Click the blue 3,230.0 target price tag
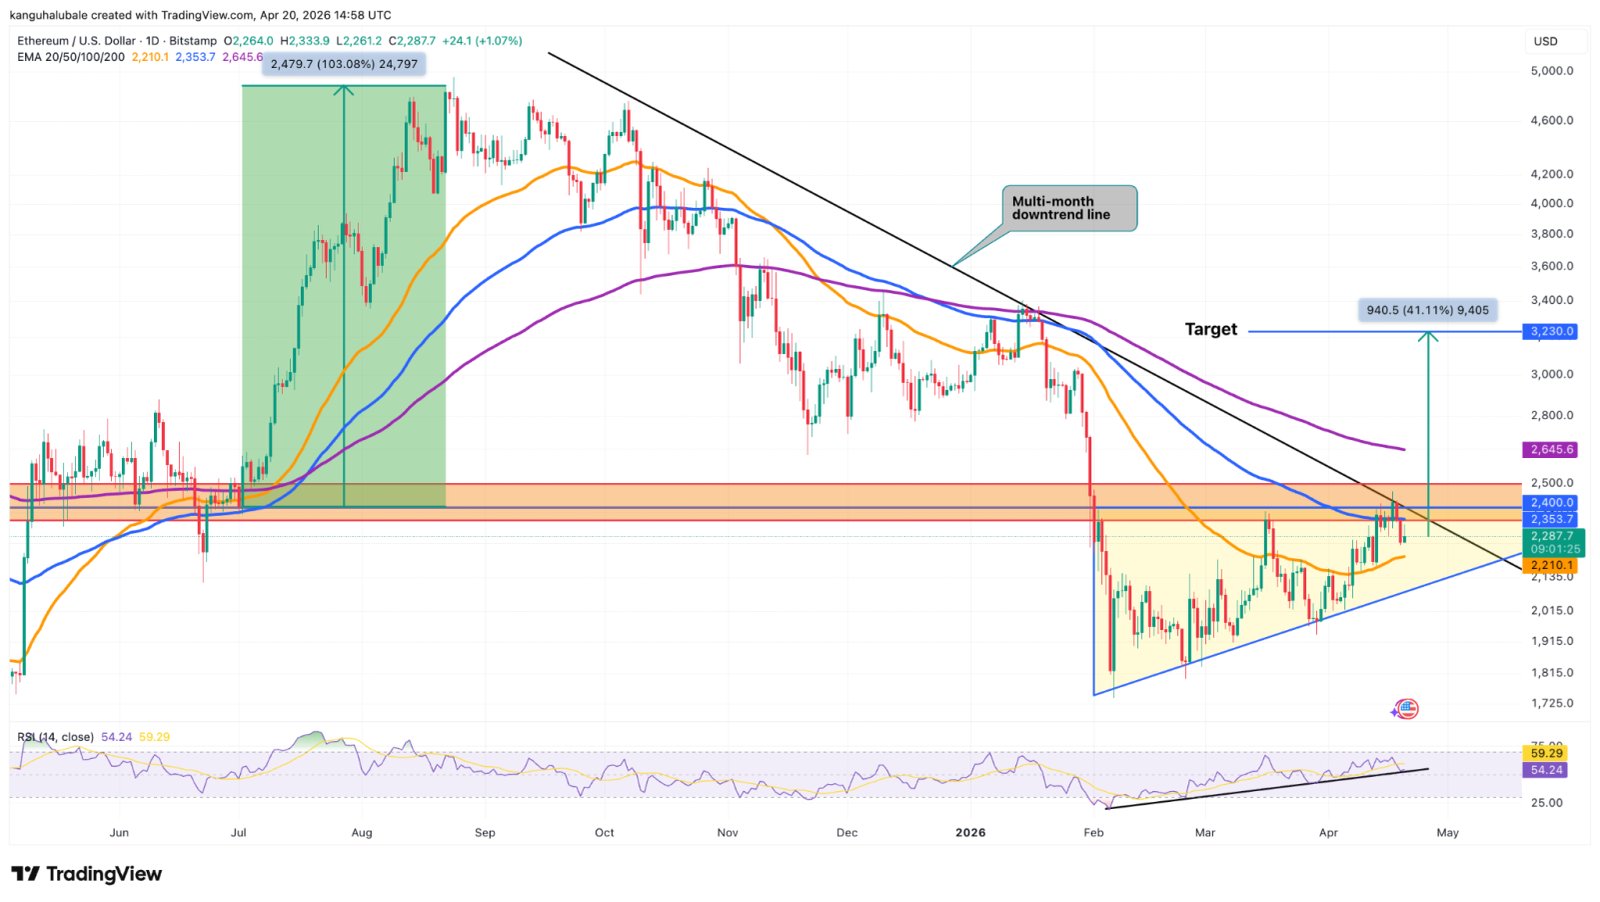 click(x=1549, y=331)
